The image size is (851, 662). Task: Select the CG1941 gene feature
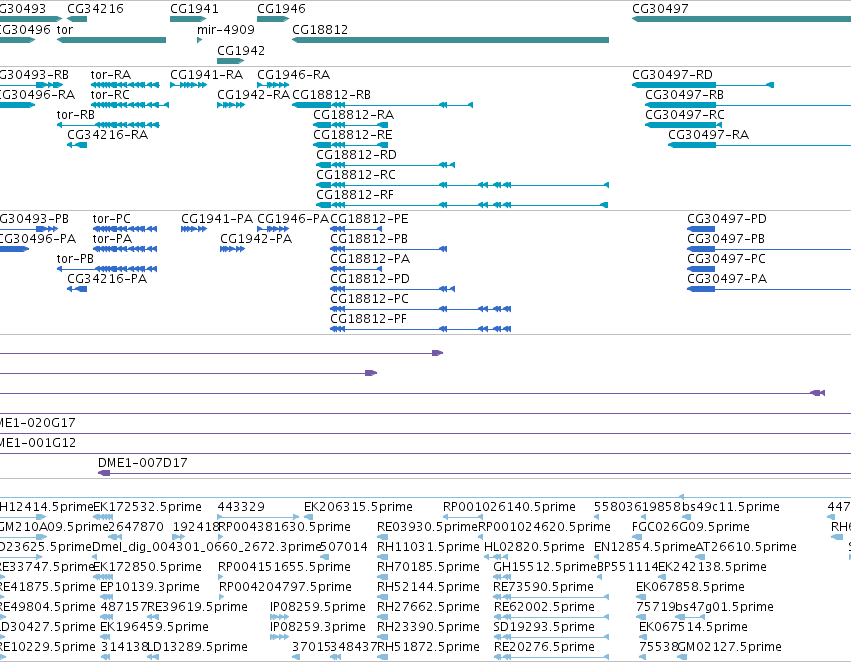coord(188,20)
